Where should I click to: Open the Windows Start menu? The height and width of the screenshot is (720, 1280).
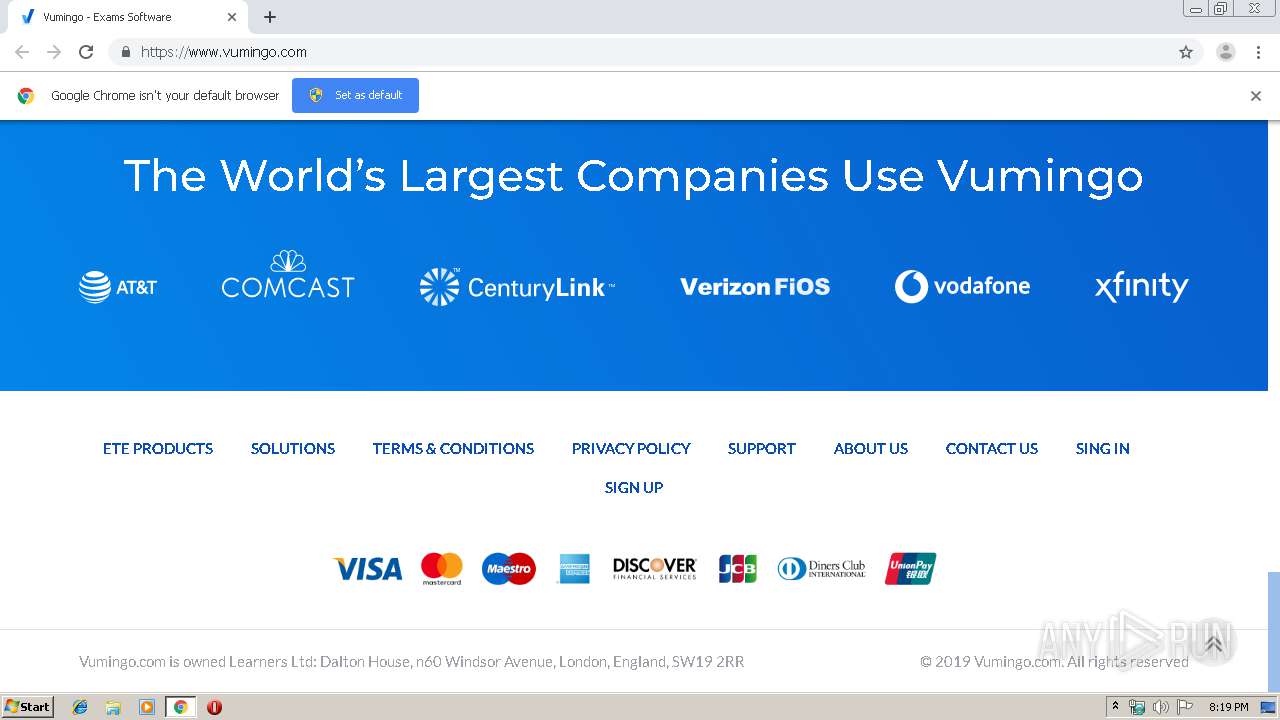tap(28, 707)
